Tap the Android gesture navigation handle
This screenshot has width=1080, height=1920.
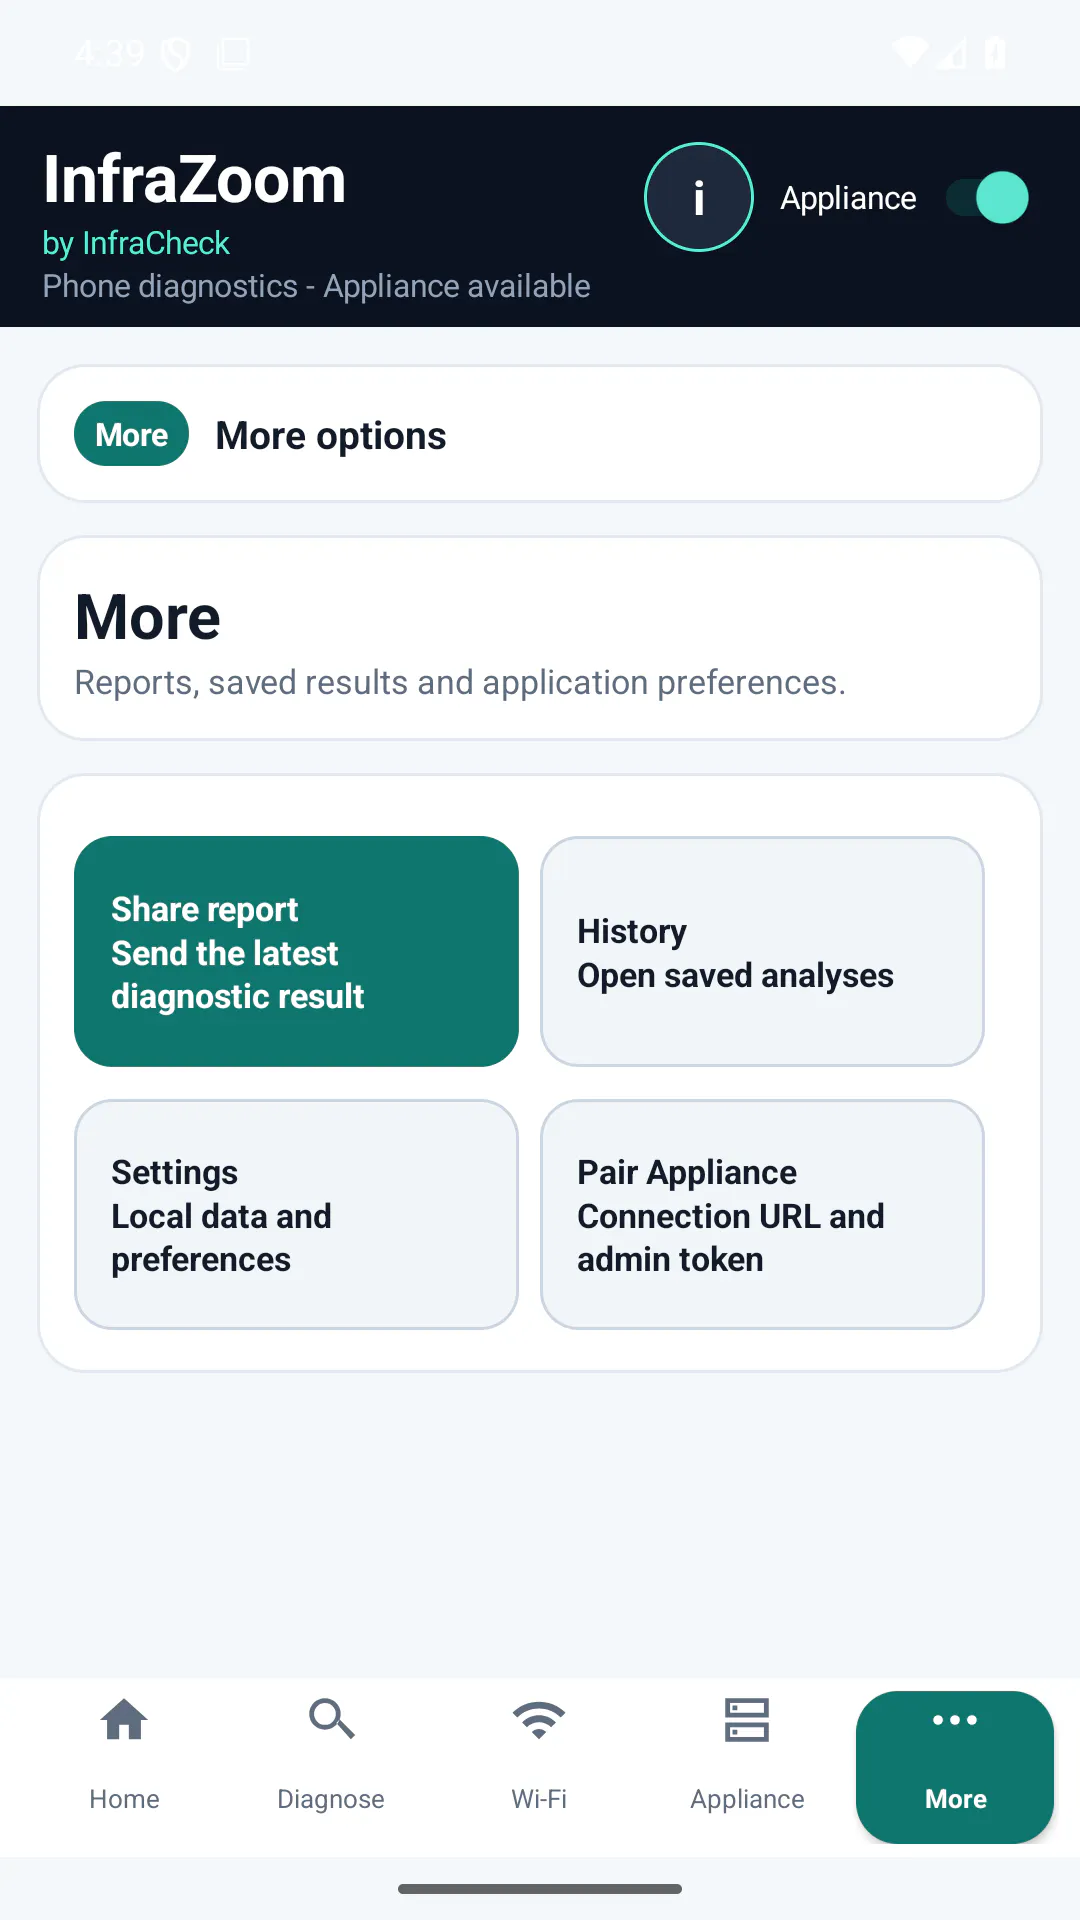tap(540, 1889)
